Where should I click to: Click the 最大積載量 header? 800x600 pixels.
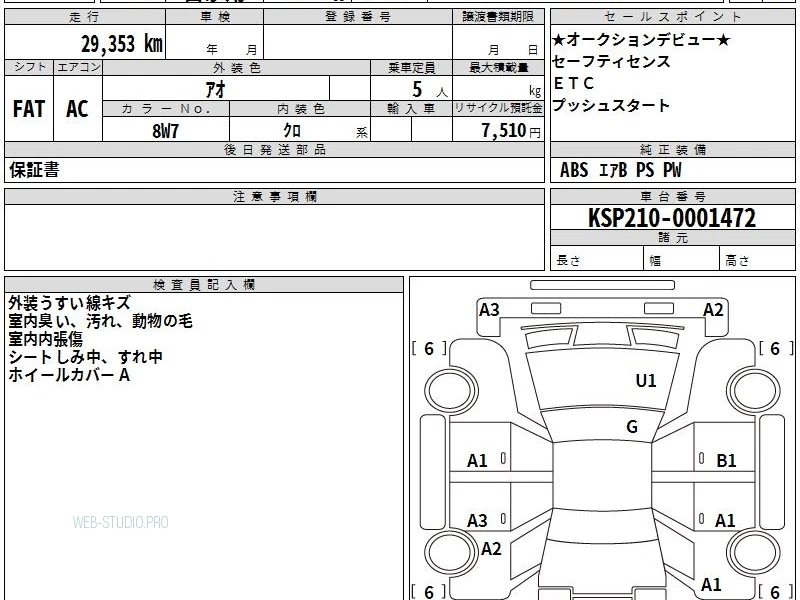pyautogui.click(x=498, y=68)
